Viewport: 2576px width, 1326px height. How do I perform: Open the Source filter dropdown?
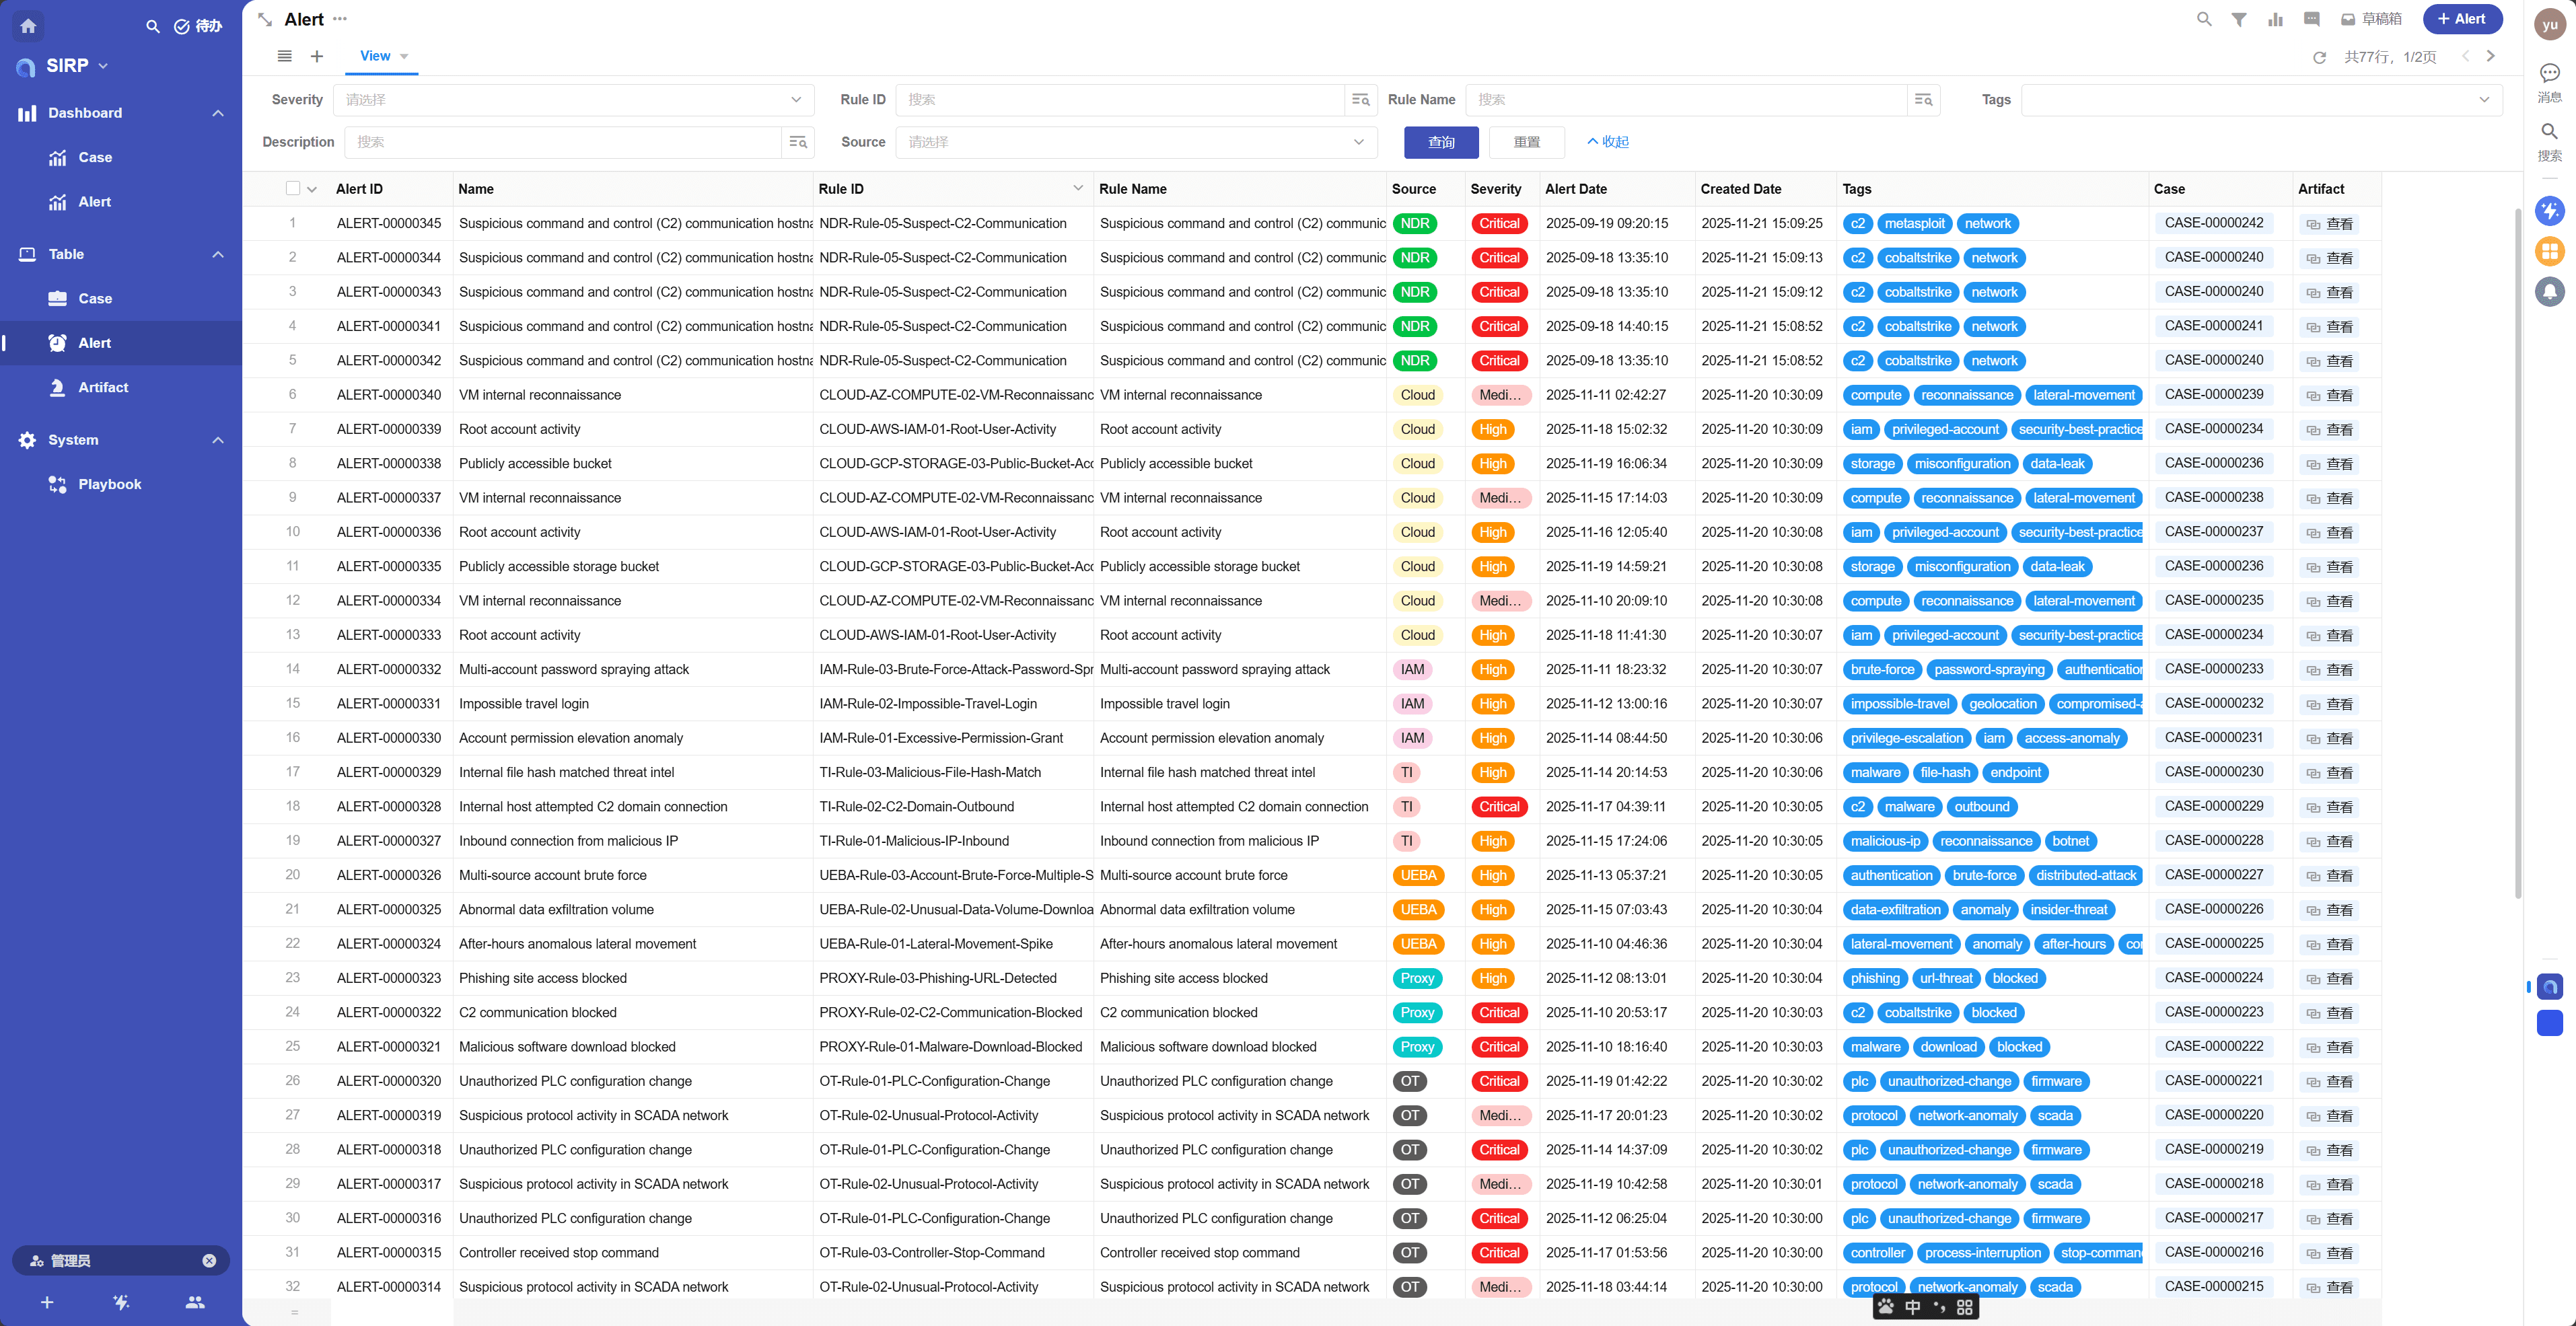[x=1135, y=142]
